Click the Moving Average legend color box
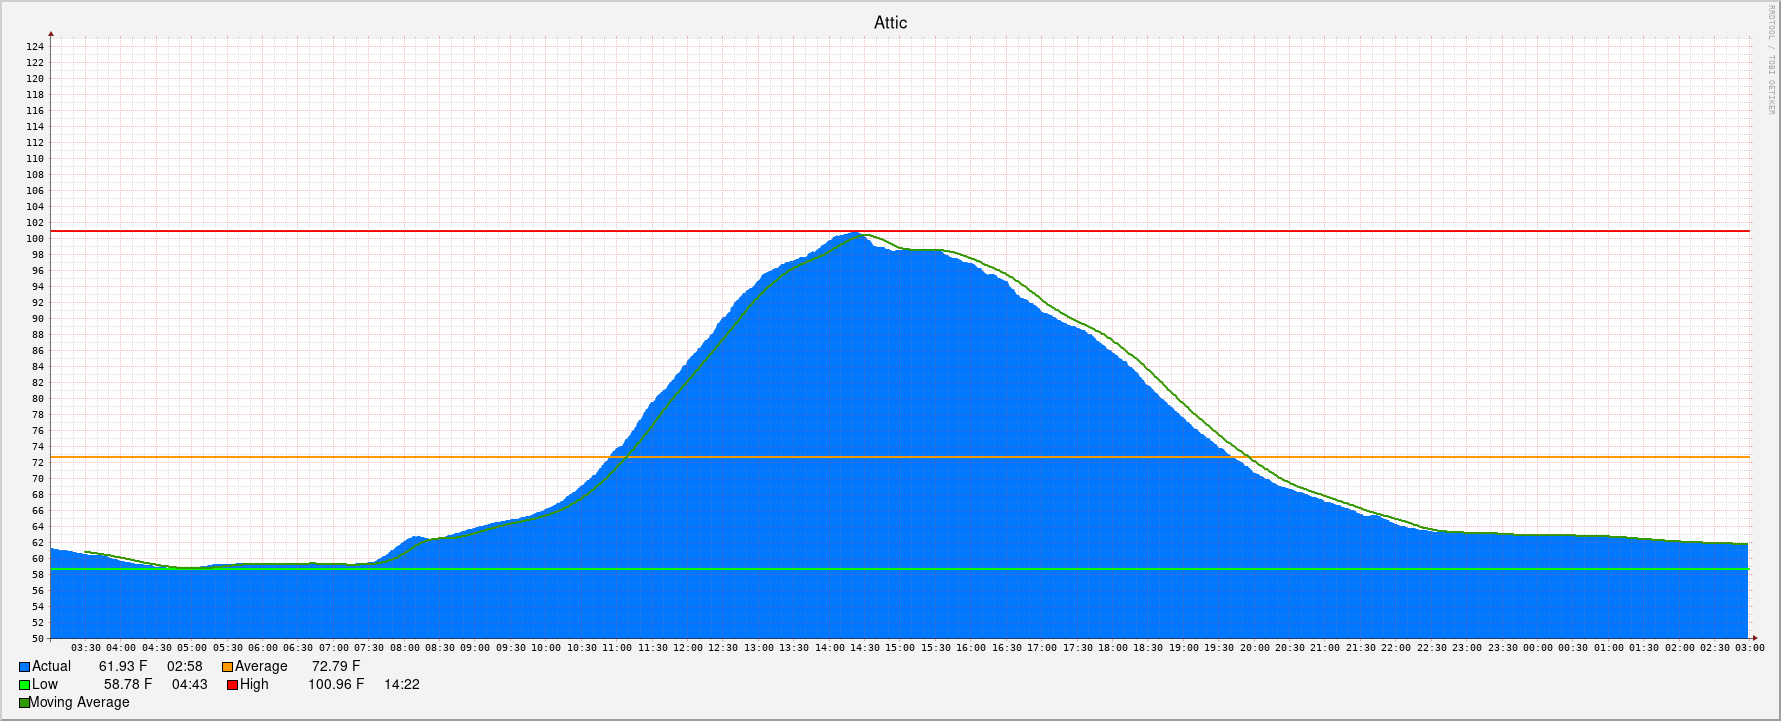 tap(25, 703)
